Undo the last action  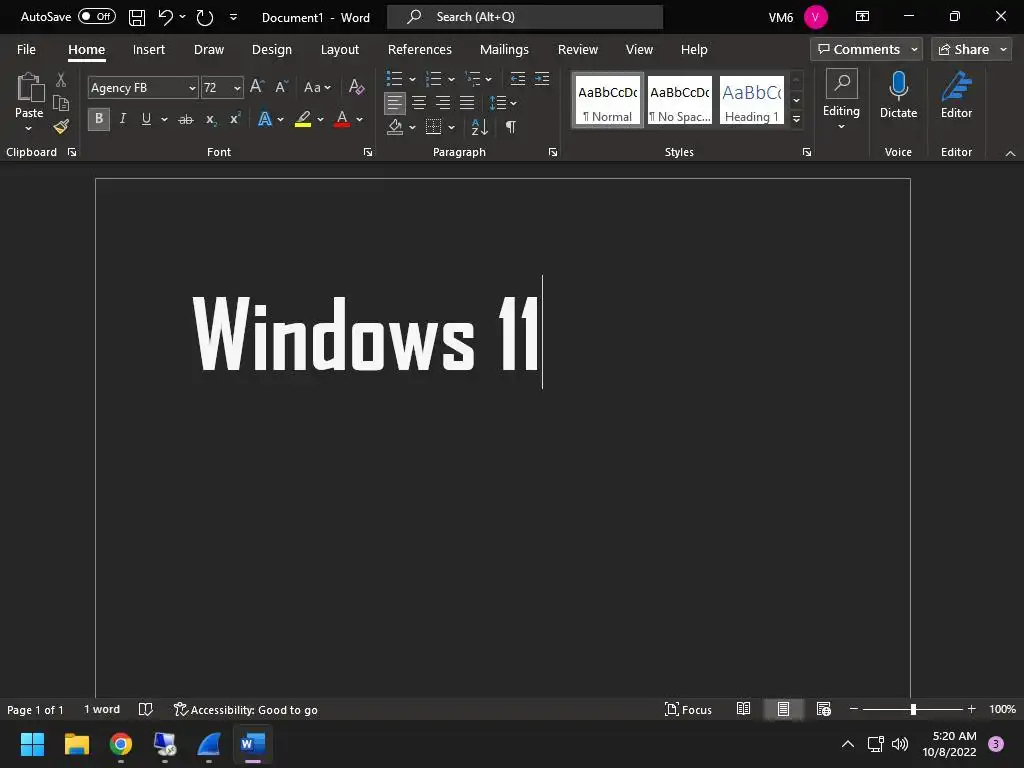click(x=165, y=18)
